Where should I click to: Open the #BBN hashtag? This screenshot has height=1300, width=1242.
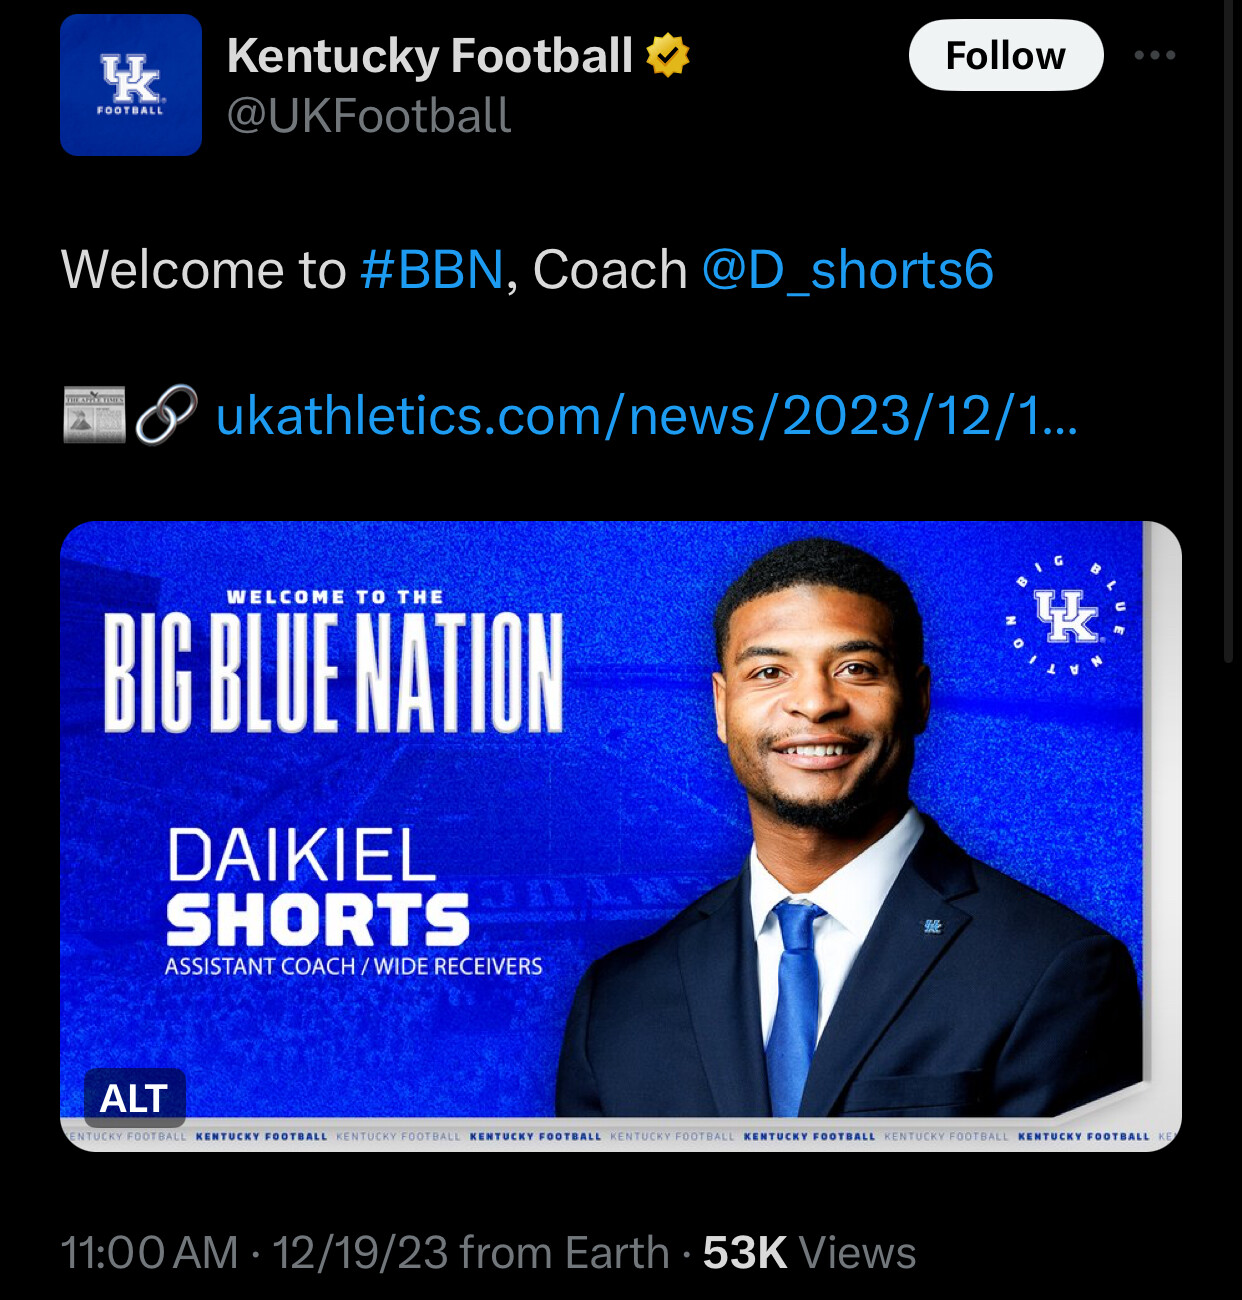[x=432, y=270]
